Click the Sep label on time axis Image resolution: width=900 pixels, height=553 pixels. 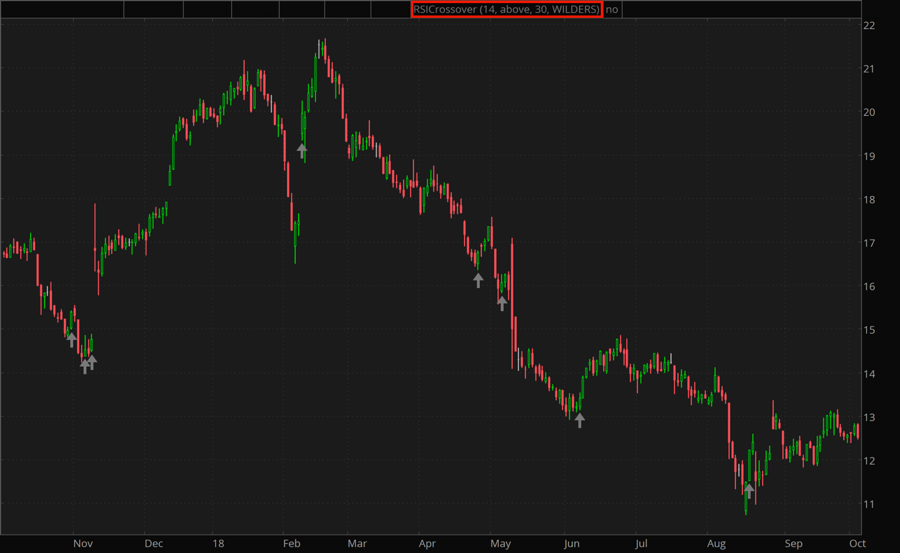(x=793, y=544)
